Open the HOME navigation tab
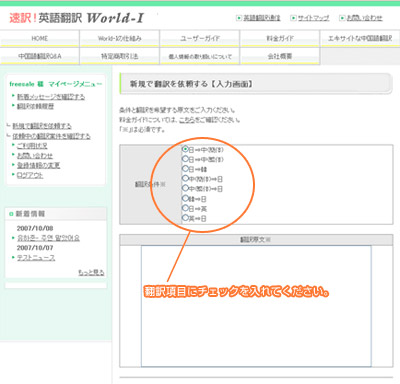Image resolution: width=400 pixels, height=384 pixels. pyautogui.click(x=40, y=38)
